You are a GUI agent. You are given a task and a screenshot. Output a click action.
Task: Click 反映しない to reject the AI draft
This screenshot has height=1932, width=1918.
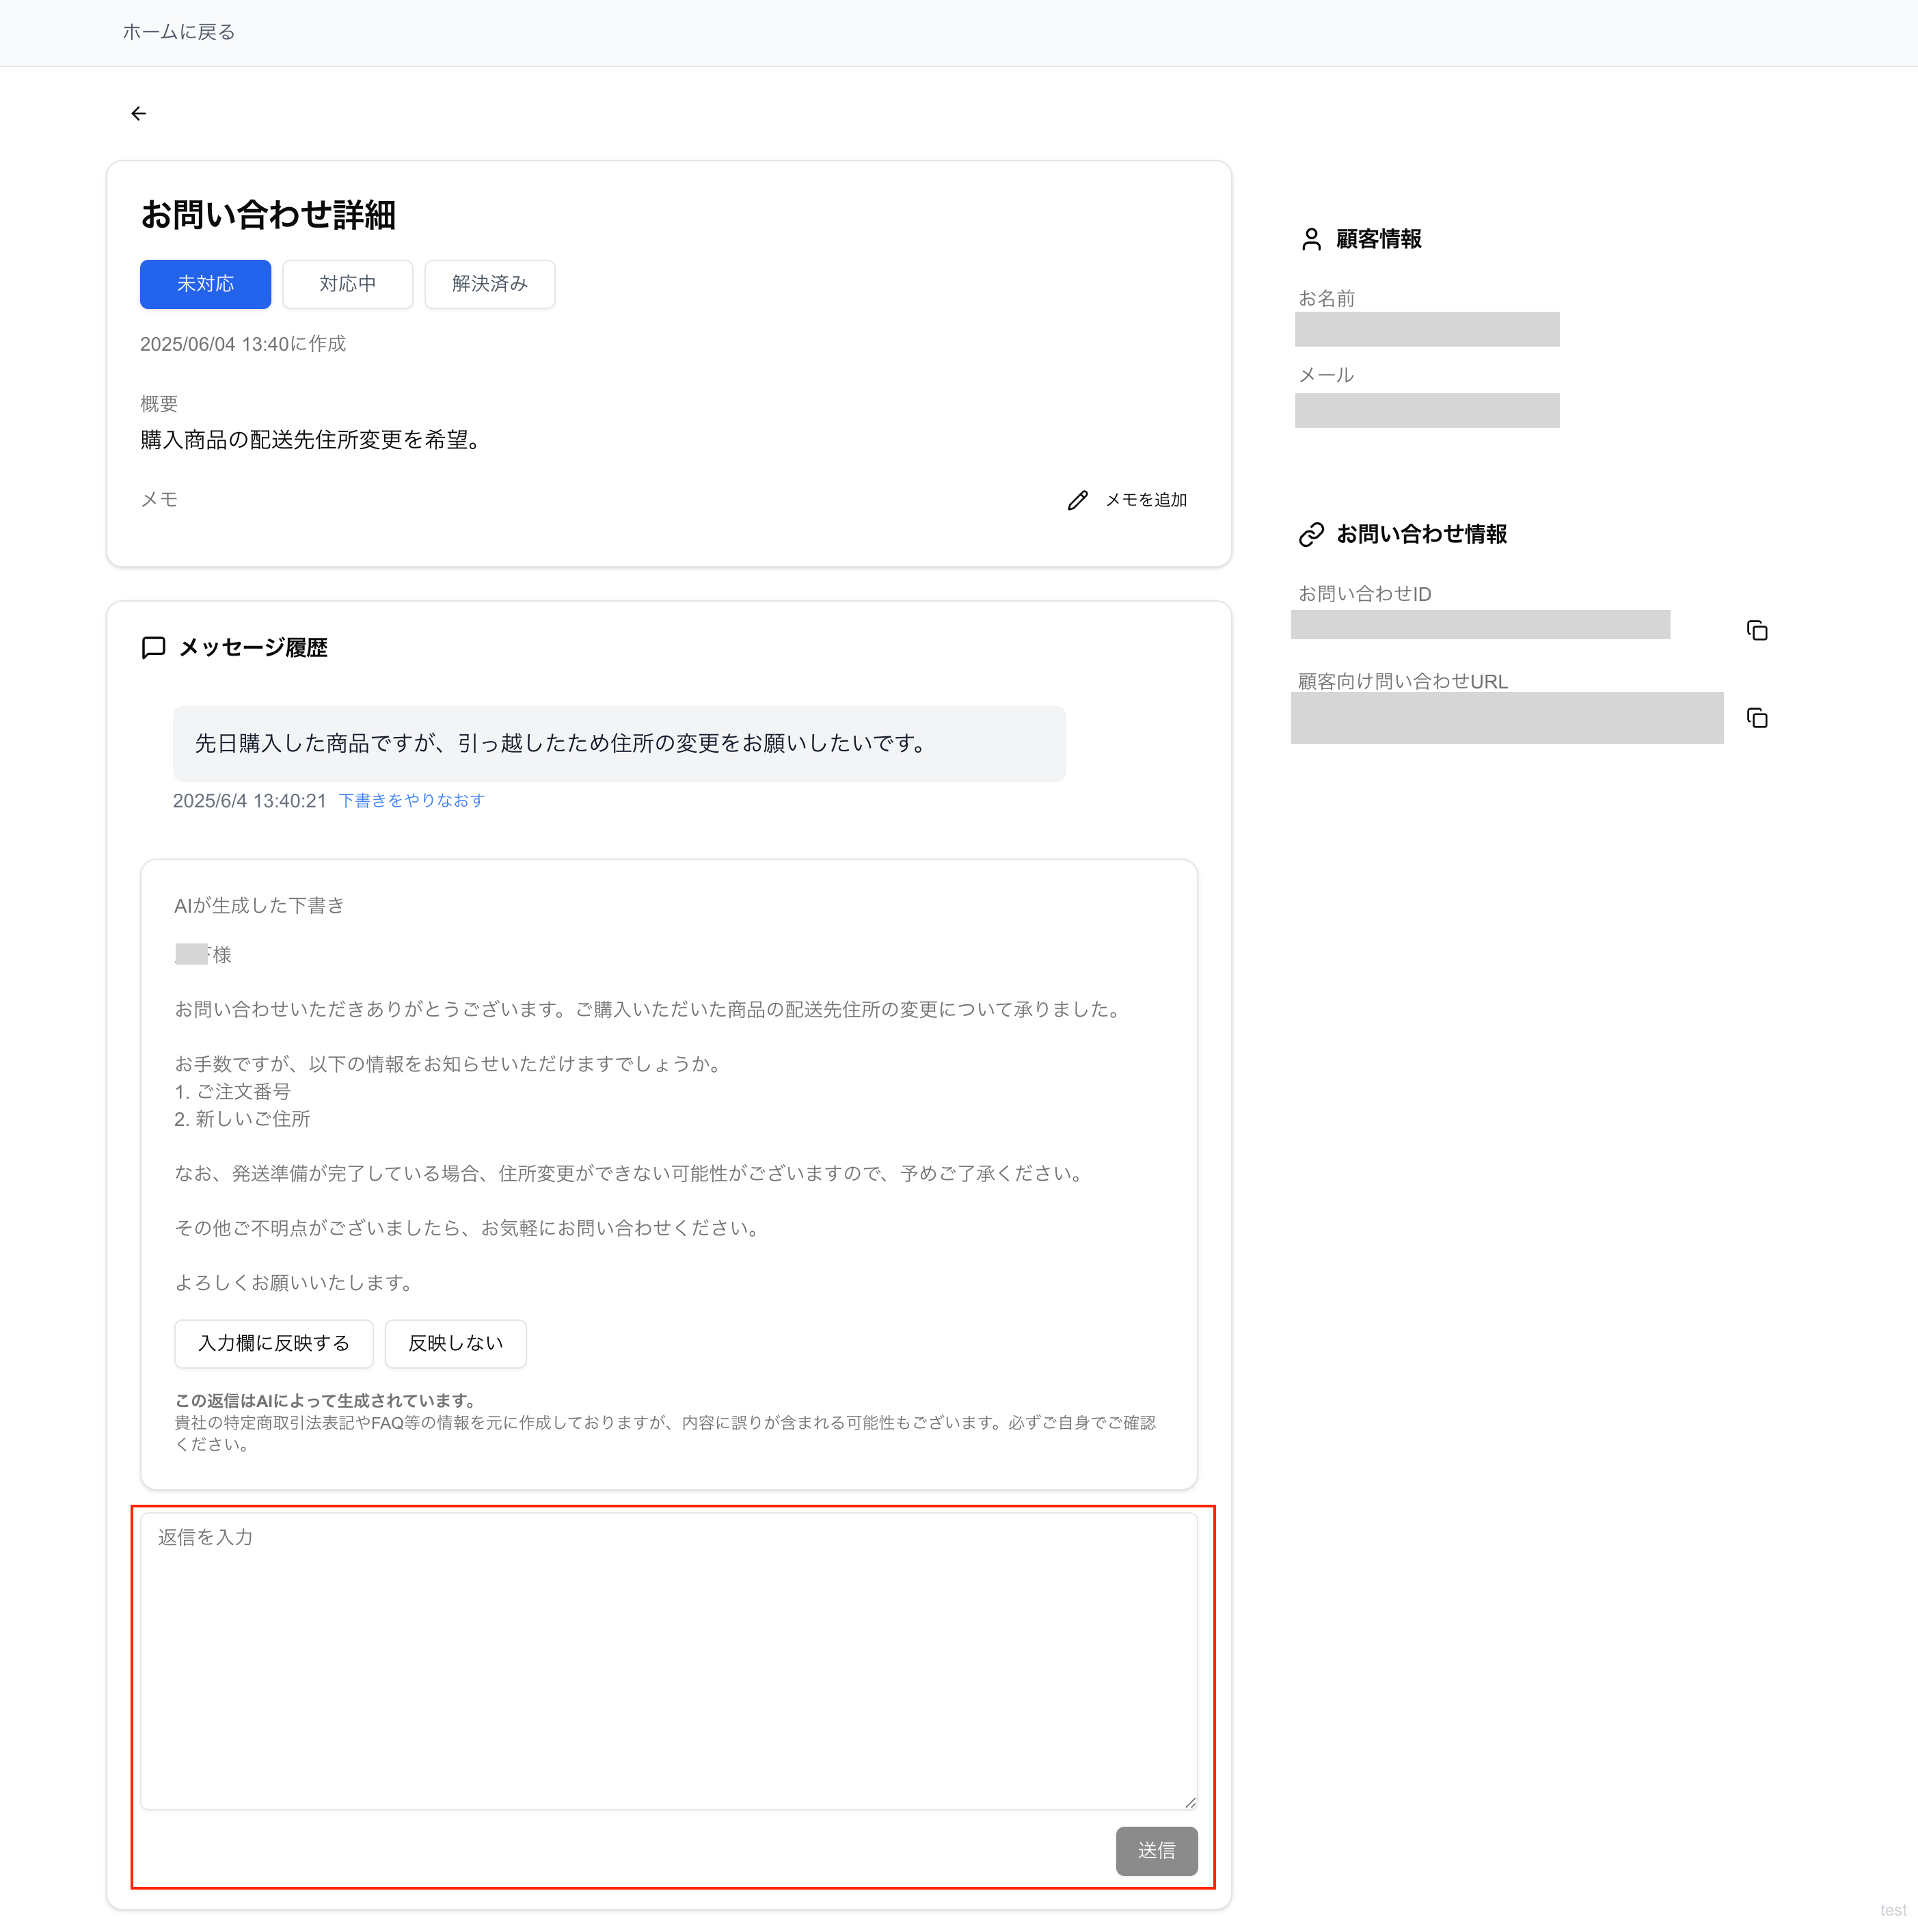coord(455,1344)
